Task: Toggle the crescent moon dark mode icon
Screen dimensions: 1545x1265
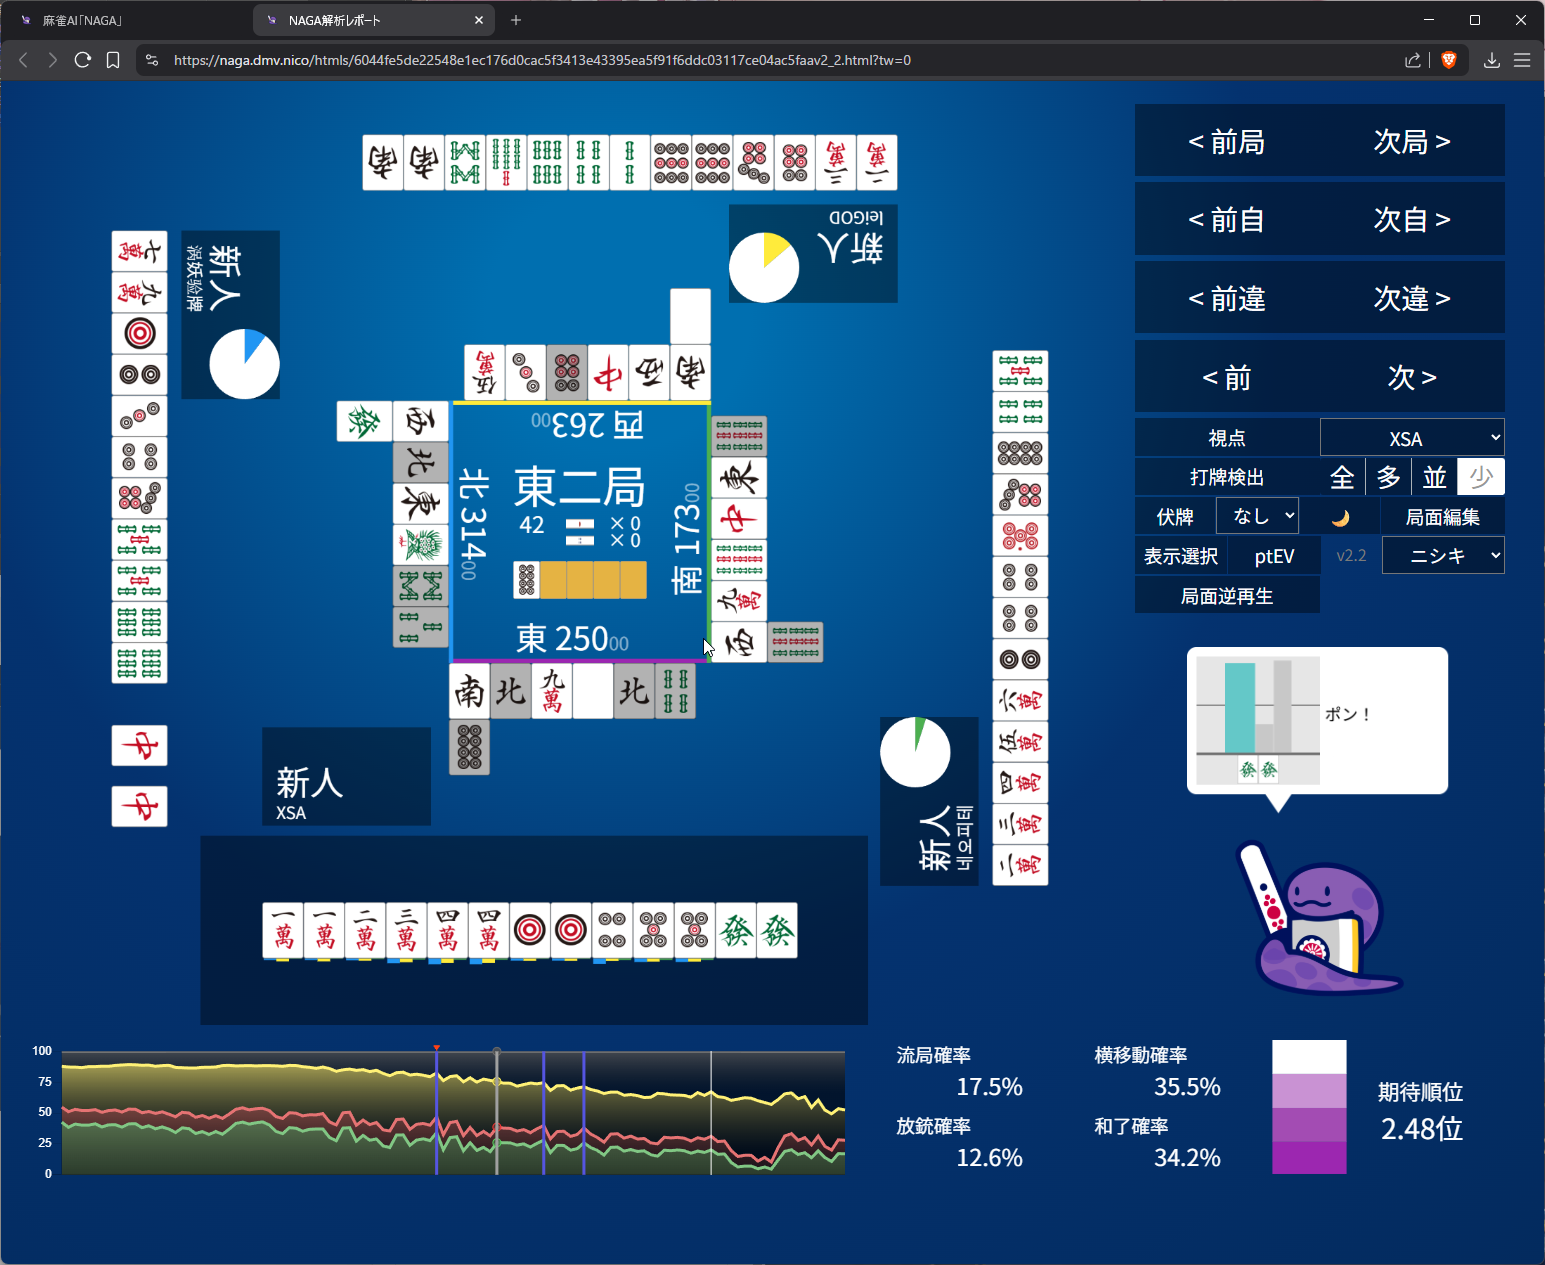Action: [1340, 517]
